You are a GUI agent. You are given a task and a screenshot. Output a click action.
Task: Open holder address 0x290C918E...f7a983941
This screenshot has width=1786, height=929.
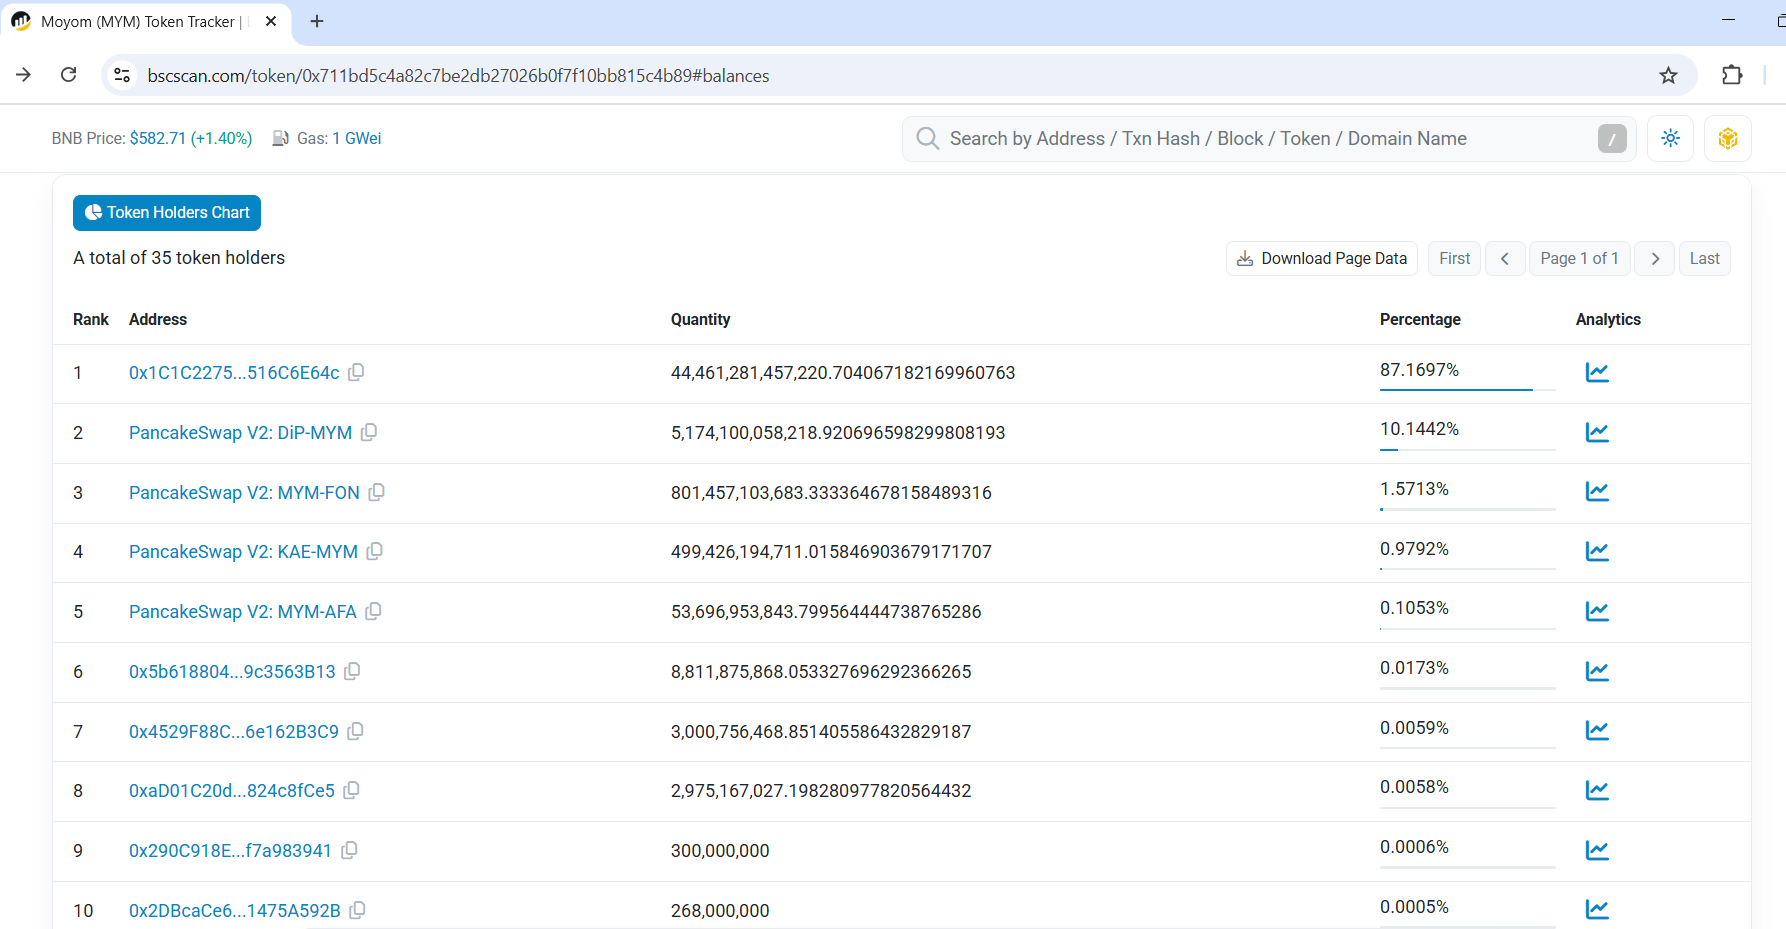point(230,851)
